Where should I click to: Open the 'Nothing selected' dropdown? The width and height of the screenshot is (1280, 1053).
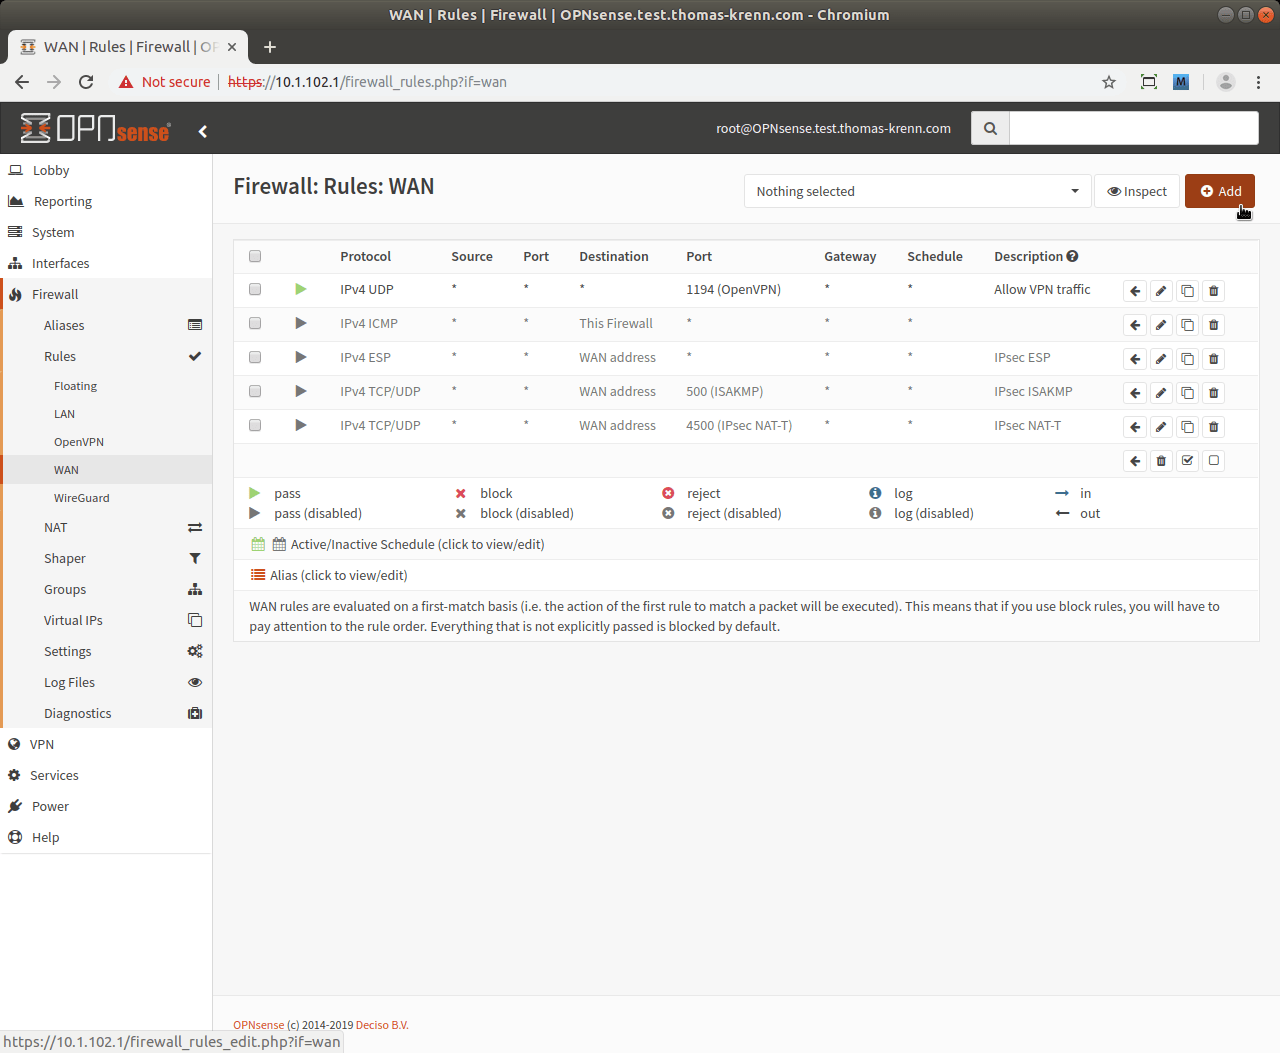pos(917,191)
